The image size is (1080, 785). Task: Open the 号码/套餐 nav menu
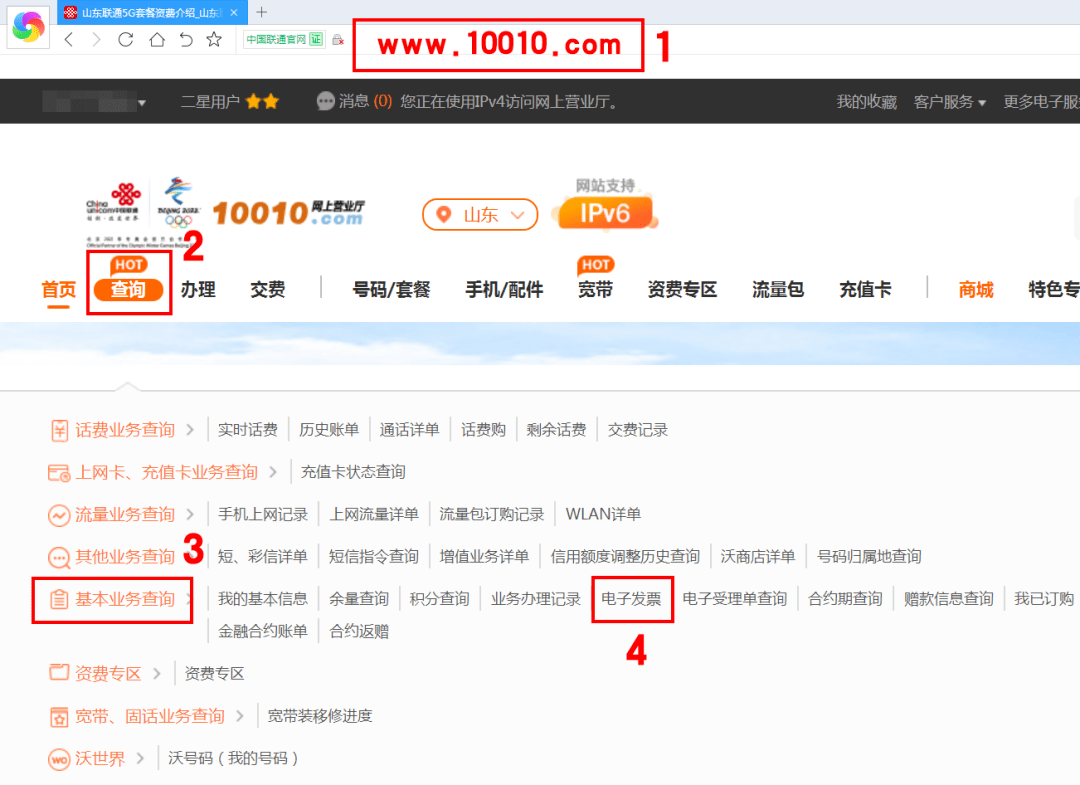pyautogui.click(x=391, y=289)
